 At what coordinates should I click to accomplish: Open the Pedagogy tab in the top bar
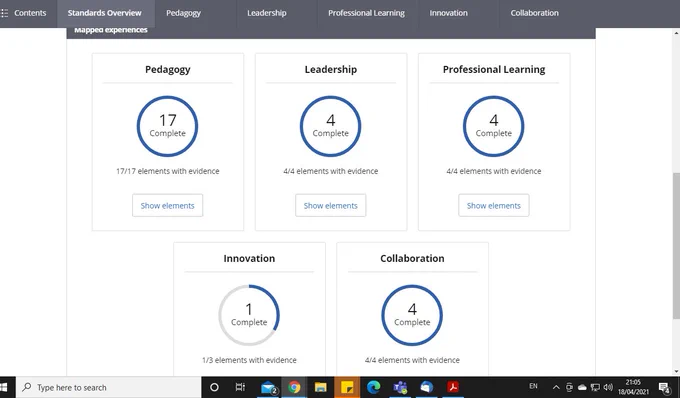tap(183, 13)
